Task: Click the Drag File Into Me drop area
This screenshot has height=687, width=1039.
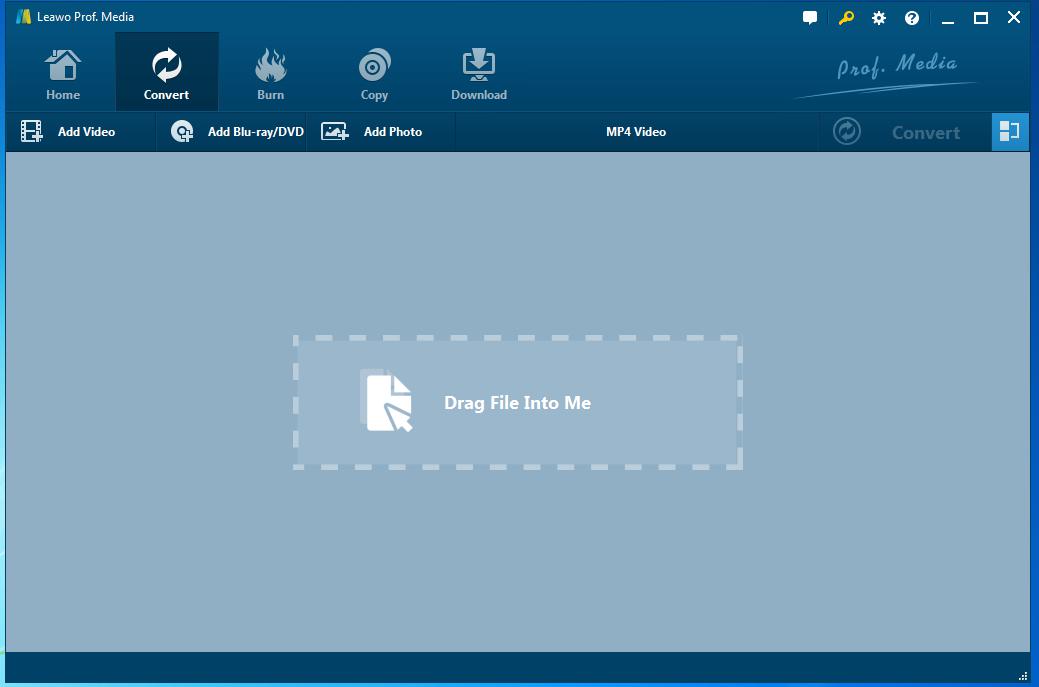Action: tap(518, 403)
